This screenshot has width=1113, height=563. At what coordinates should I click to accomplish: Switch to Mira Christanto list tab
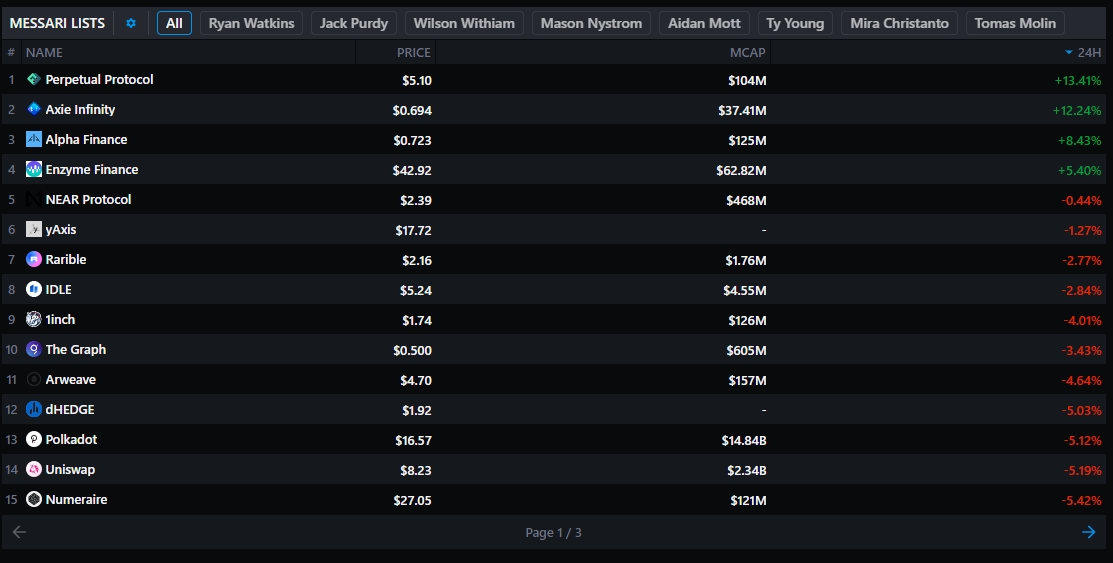899,23
